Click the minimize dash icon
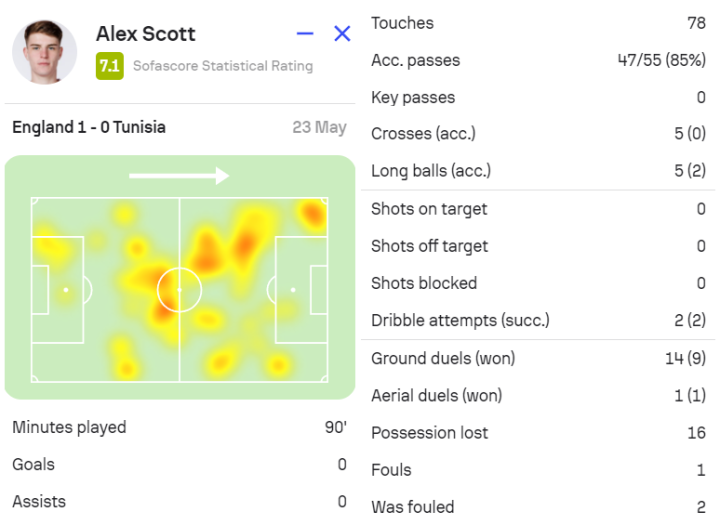The height and width of the screenshot is (525, 720). pyautogui.click(x=305, y=34)
